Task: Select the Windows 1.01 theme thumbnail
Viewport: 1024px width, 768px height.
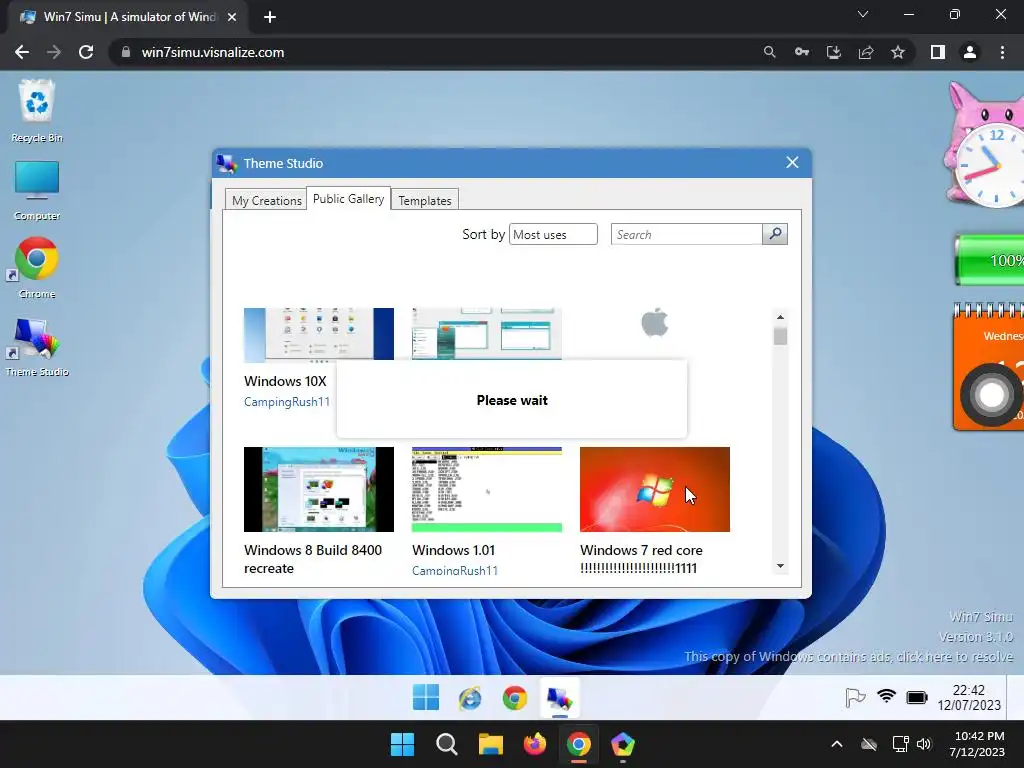Action: click(x=487, y=489)
